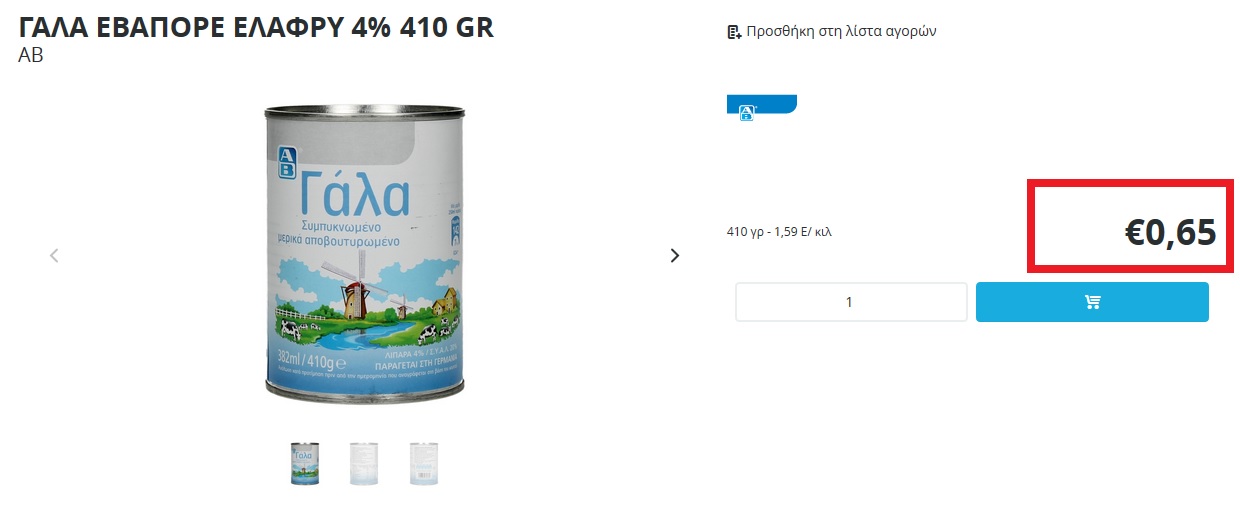Add the product to cart with blue button
Image resolution: width=1240 pixels, height=506 pixels.
1092,302
